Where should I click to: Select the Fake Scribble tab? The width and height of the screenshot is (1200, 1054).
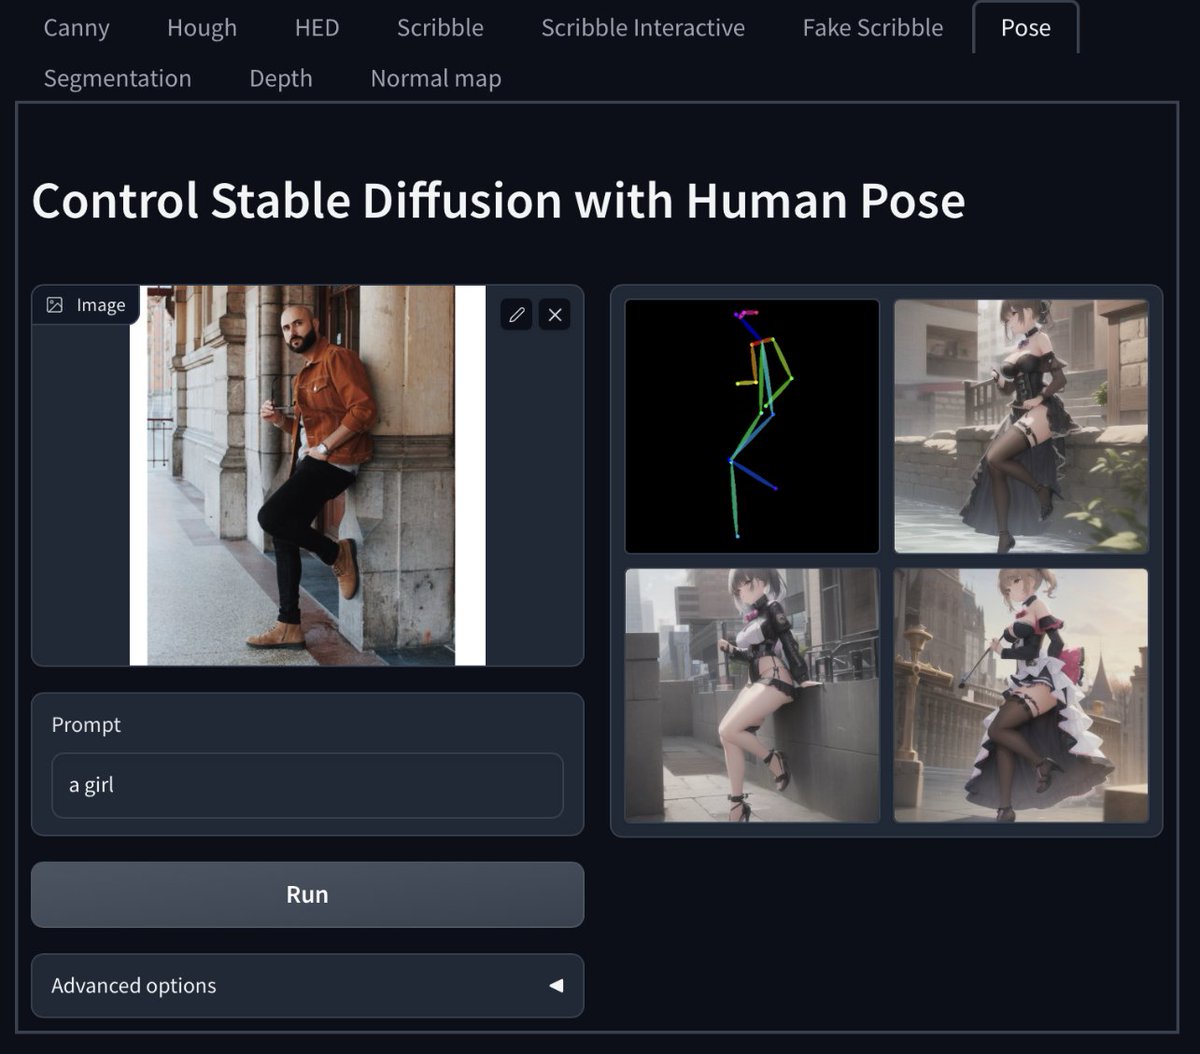pyautogui.click(x=871, y=28)
